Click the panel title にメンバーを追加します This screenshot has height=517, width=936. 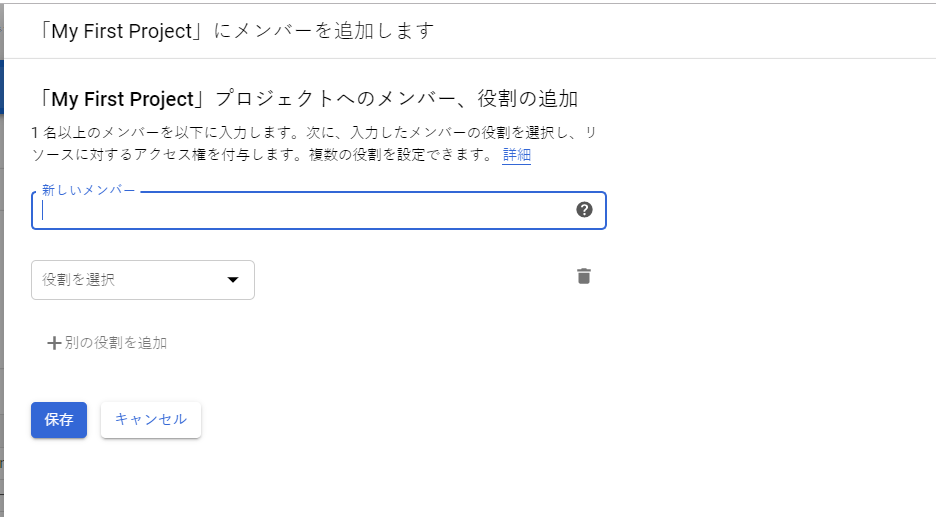click(x=324, y=30)
